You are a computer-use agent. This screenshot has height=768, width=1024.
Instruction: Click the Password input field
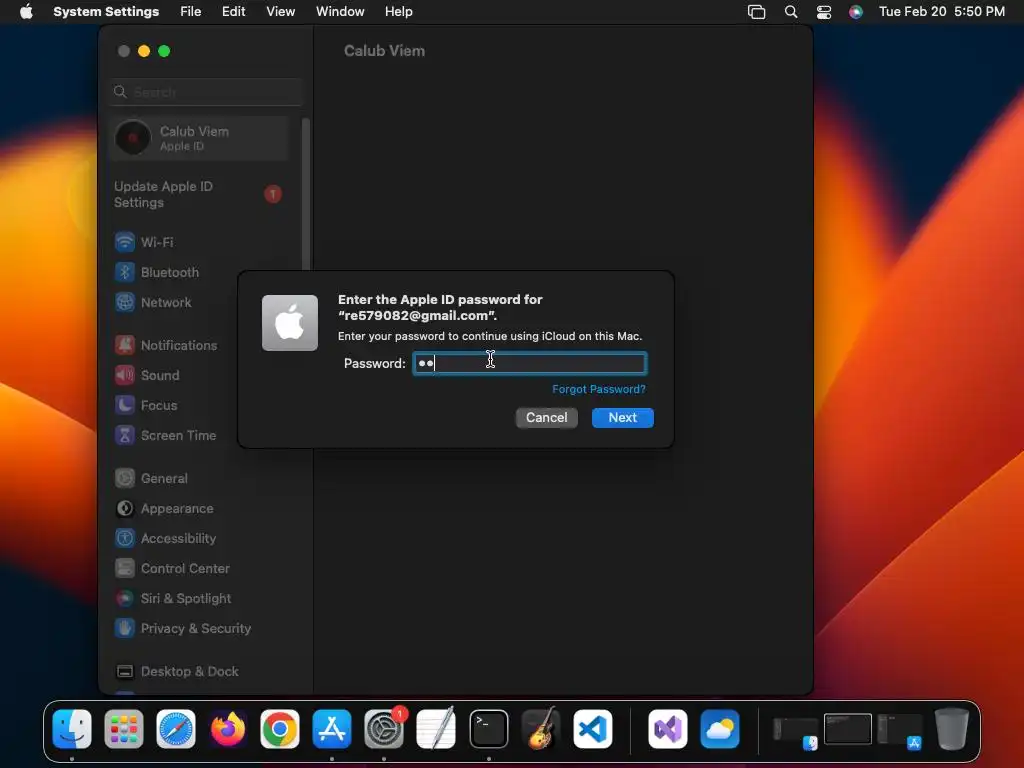pyautogui.click(x=530, y=363)
